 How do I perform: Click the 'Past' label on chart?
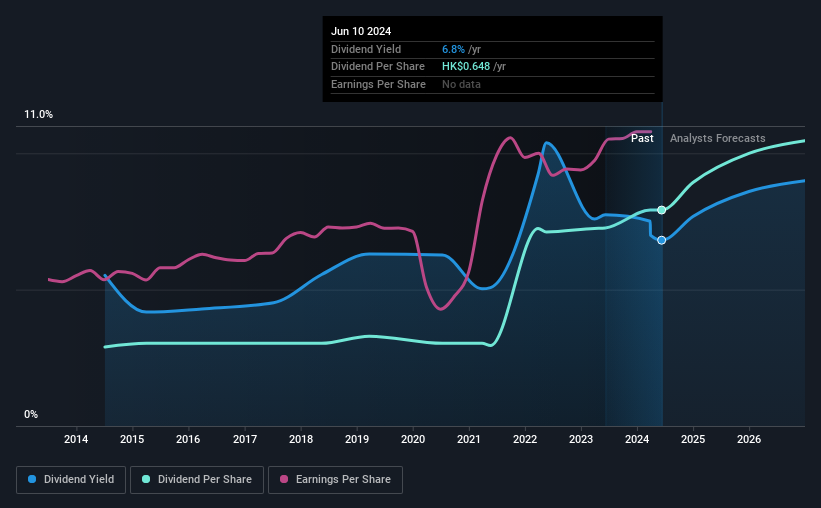point(642,138)
